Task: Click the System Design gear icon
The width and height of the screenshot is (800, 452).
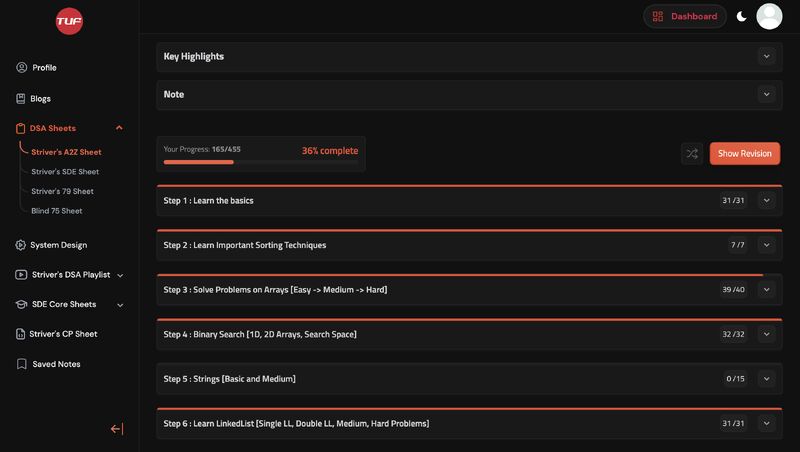Action: tap(21, 245)
